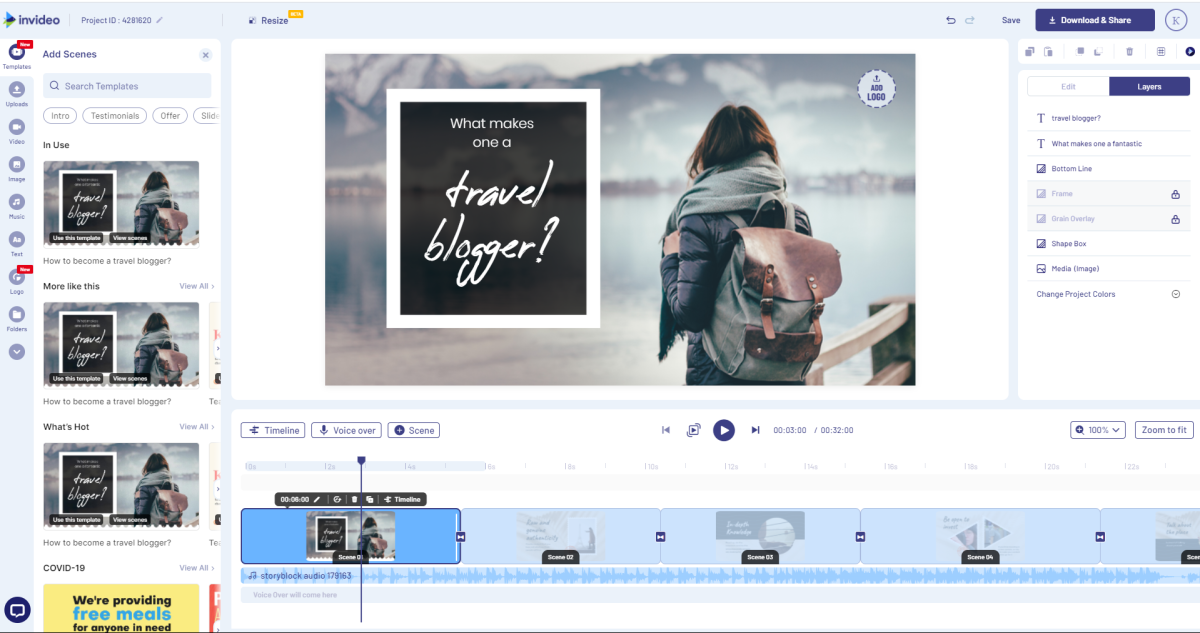Duplicate Scene 01 from clip toolbar

click(370, 499)
